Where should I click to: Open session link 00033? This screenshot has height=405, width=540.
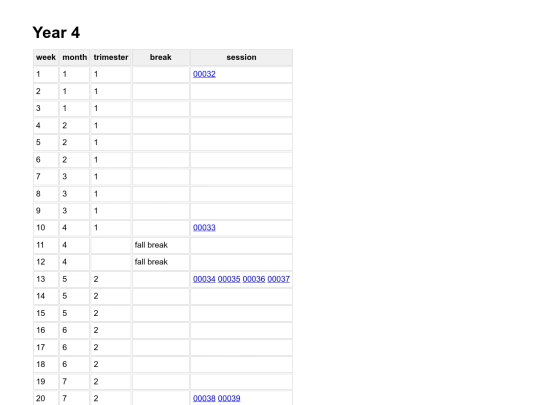(x=204, y=228)
